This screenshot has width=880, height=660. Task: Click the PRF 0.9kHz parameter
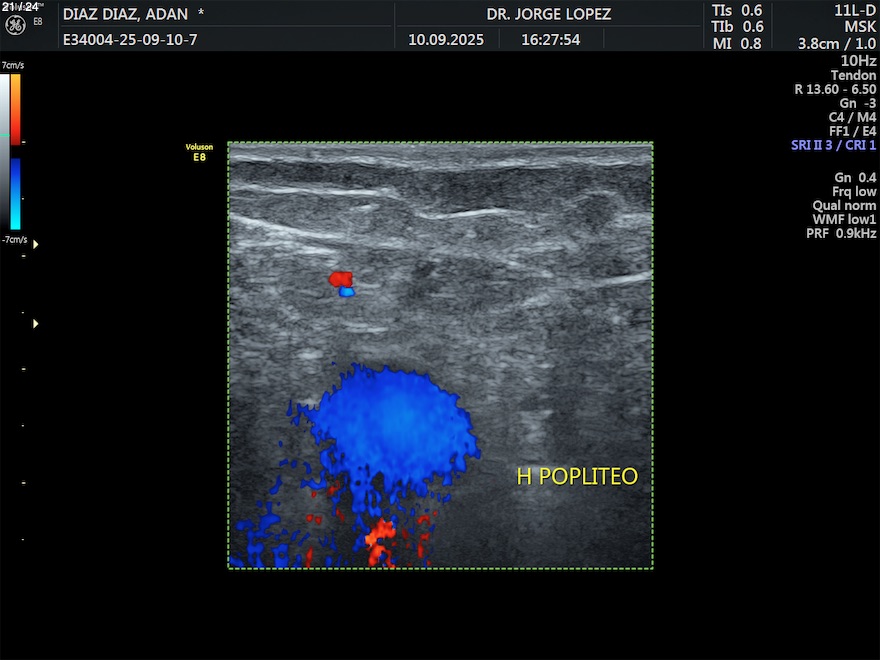point(841,233)
